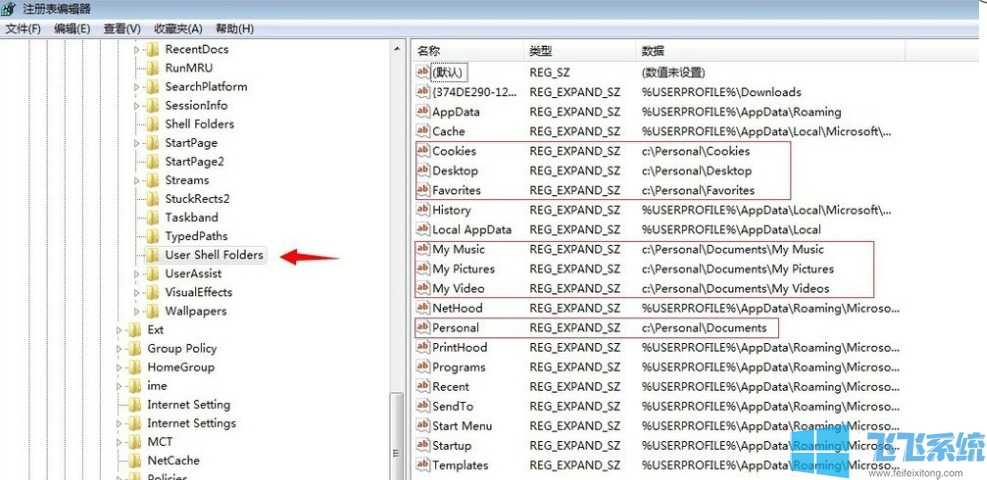Sort values by the 数据 column header

[x=770, y=51]
